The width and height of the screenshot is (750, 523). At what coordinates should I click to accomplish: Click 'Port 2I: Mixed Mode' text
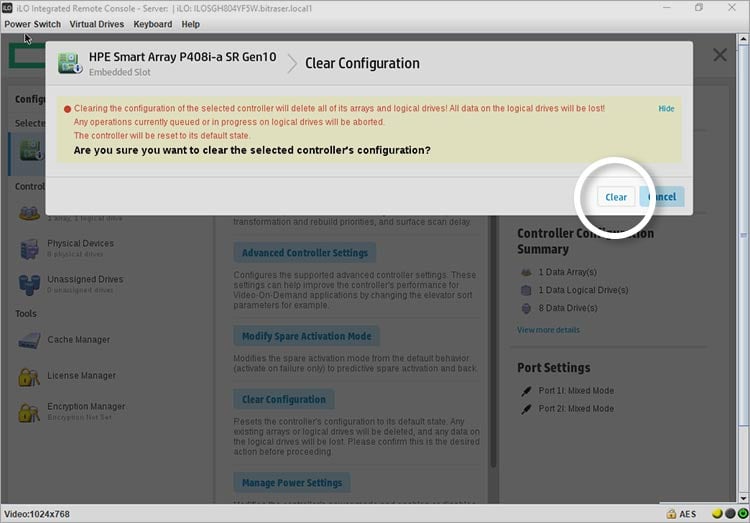click(x=576, y=409)
